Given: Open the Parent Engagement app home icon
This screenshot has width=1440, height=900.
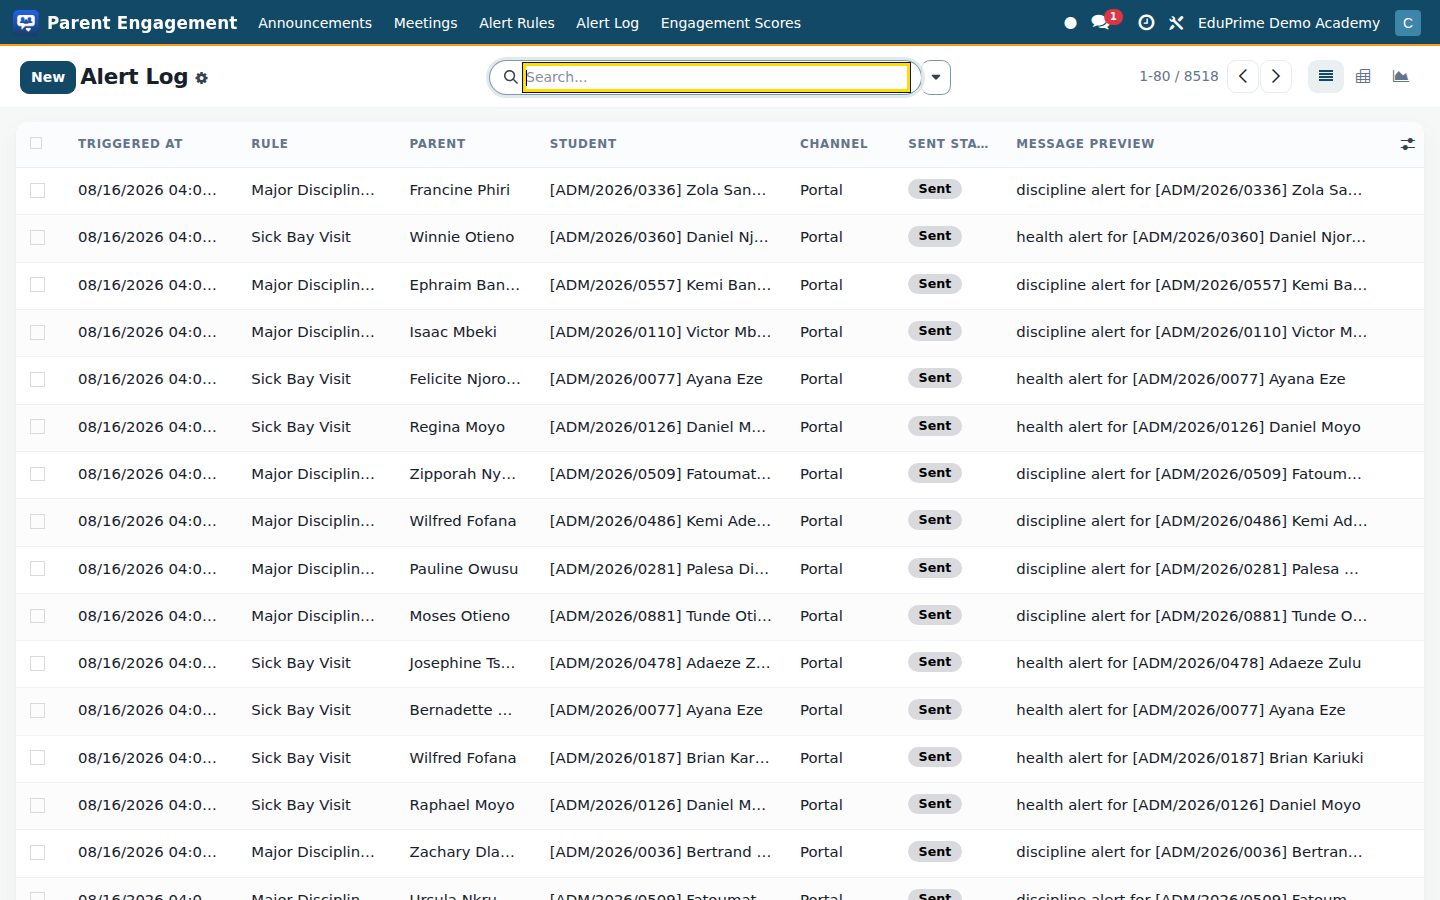Looking at the screenshot, I should click(26, 22).
